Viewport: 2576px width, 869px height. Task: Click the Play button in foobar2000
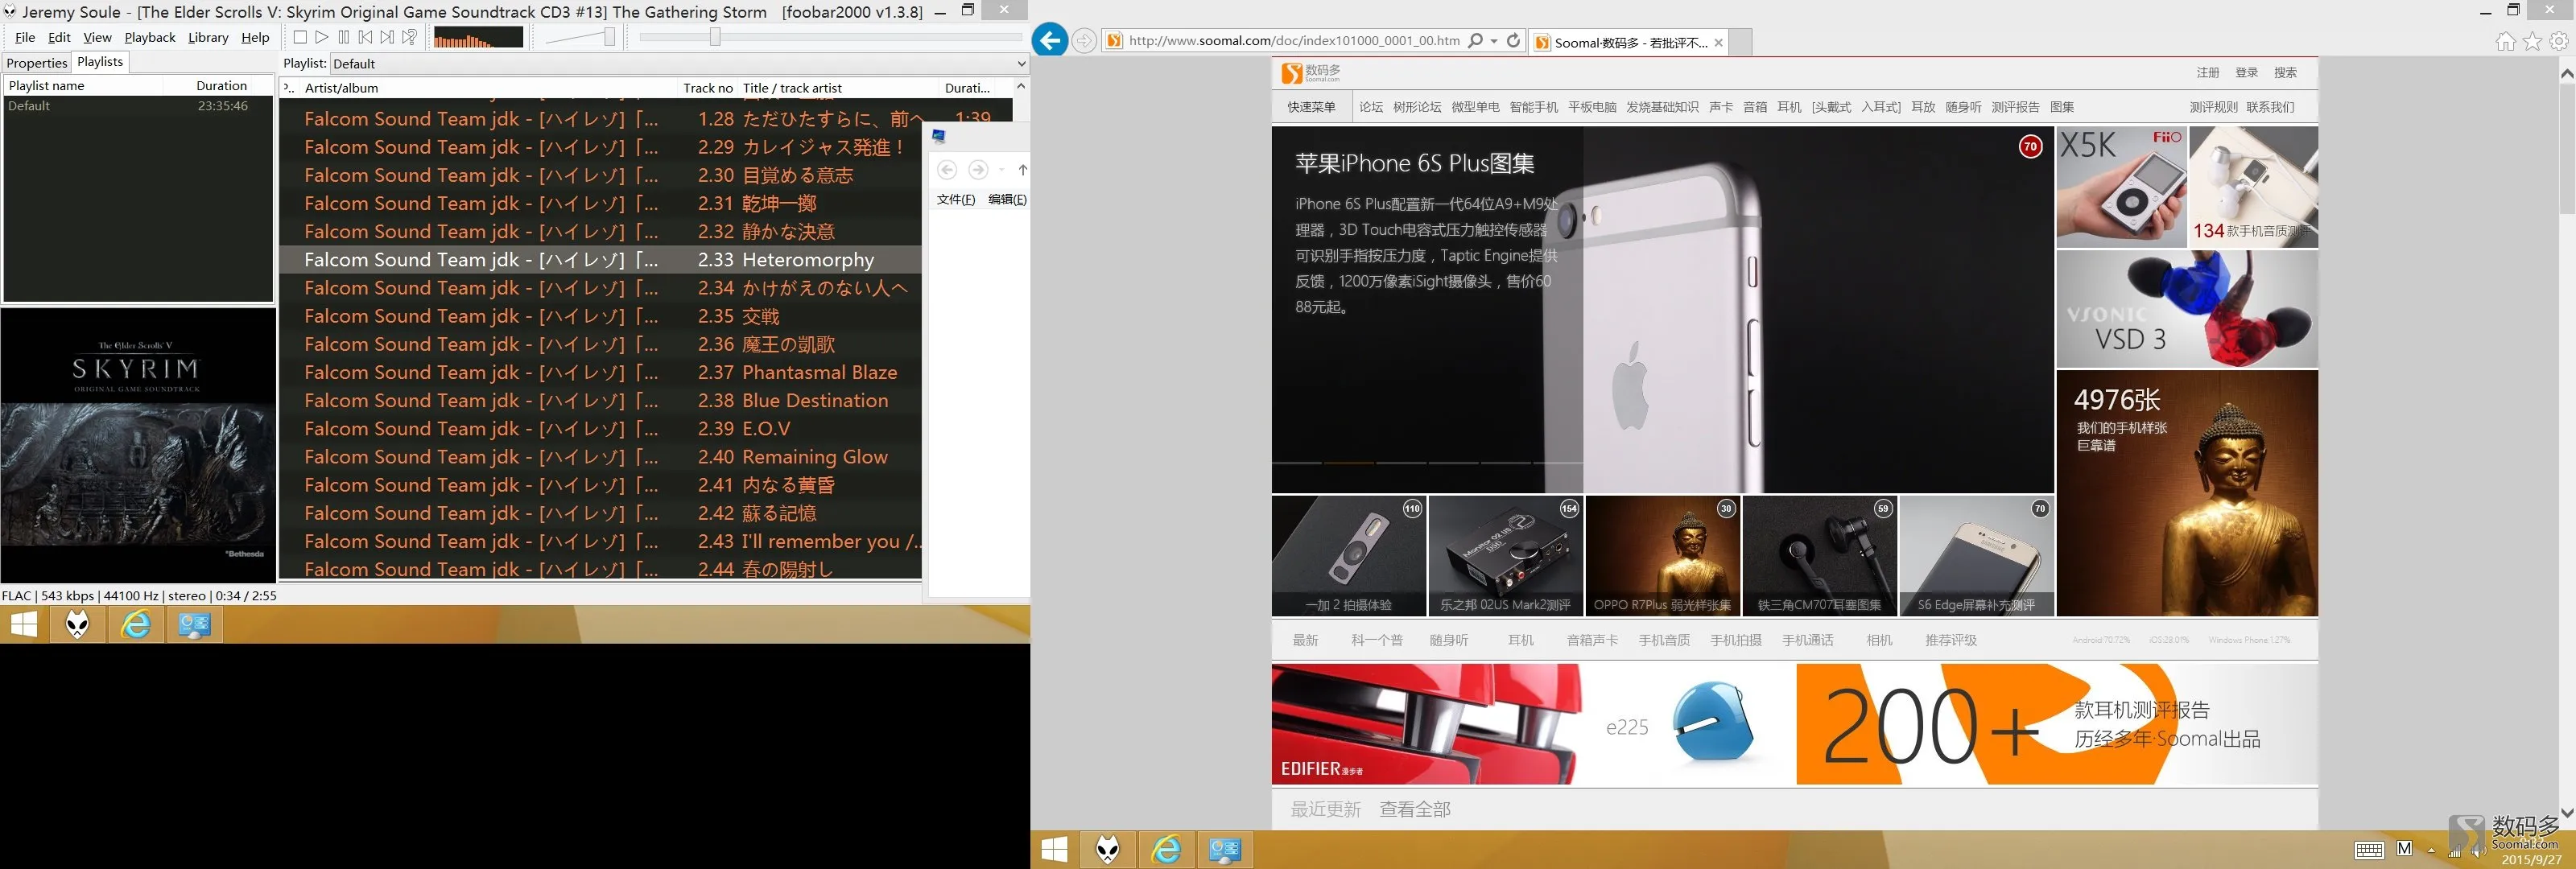click(322, 37)
